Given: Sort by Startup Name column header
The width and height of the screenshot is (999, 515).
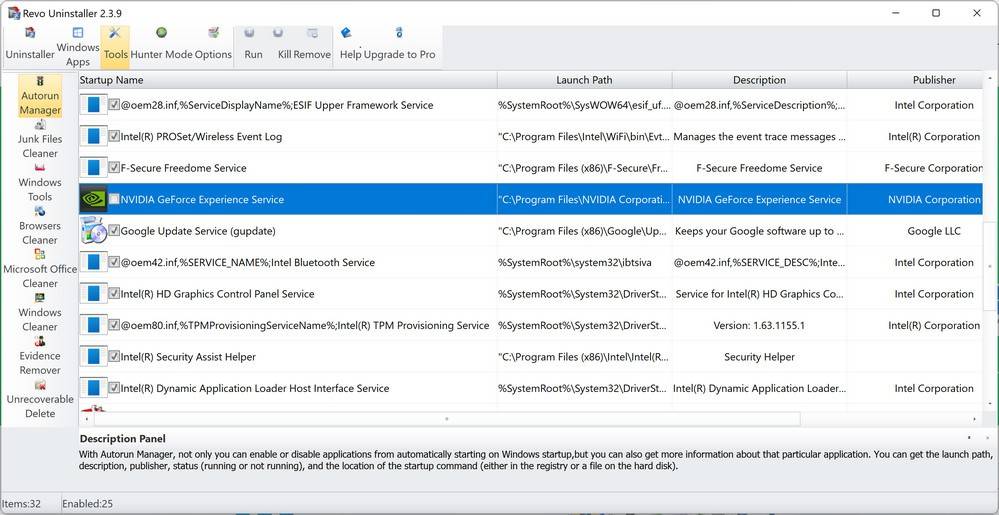Looking at the screenshot, I should tap(288, 80).
